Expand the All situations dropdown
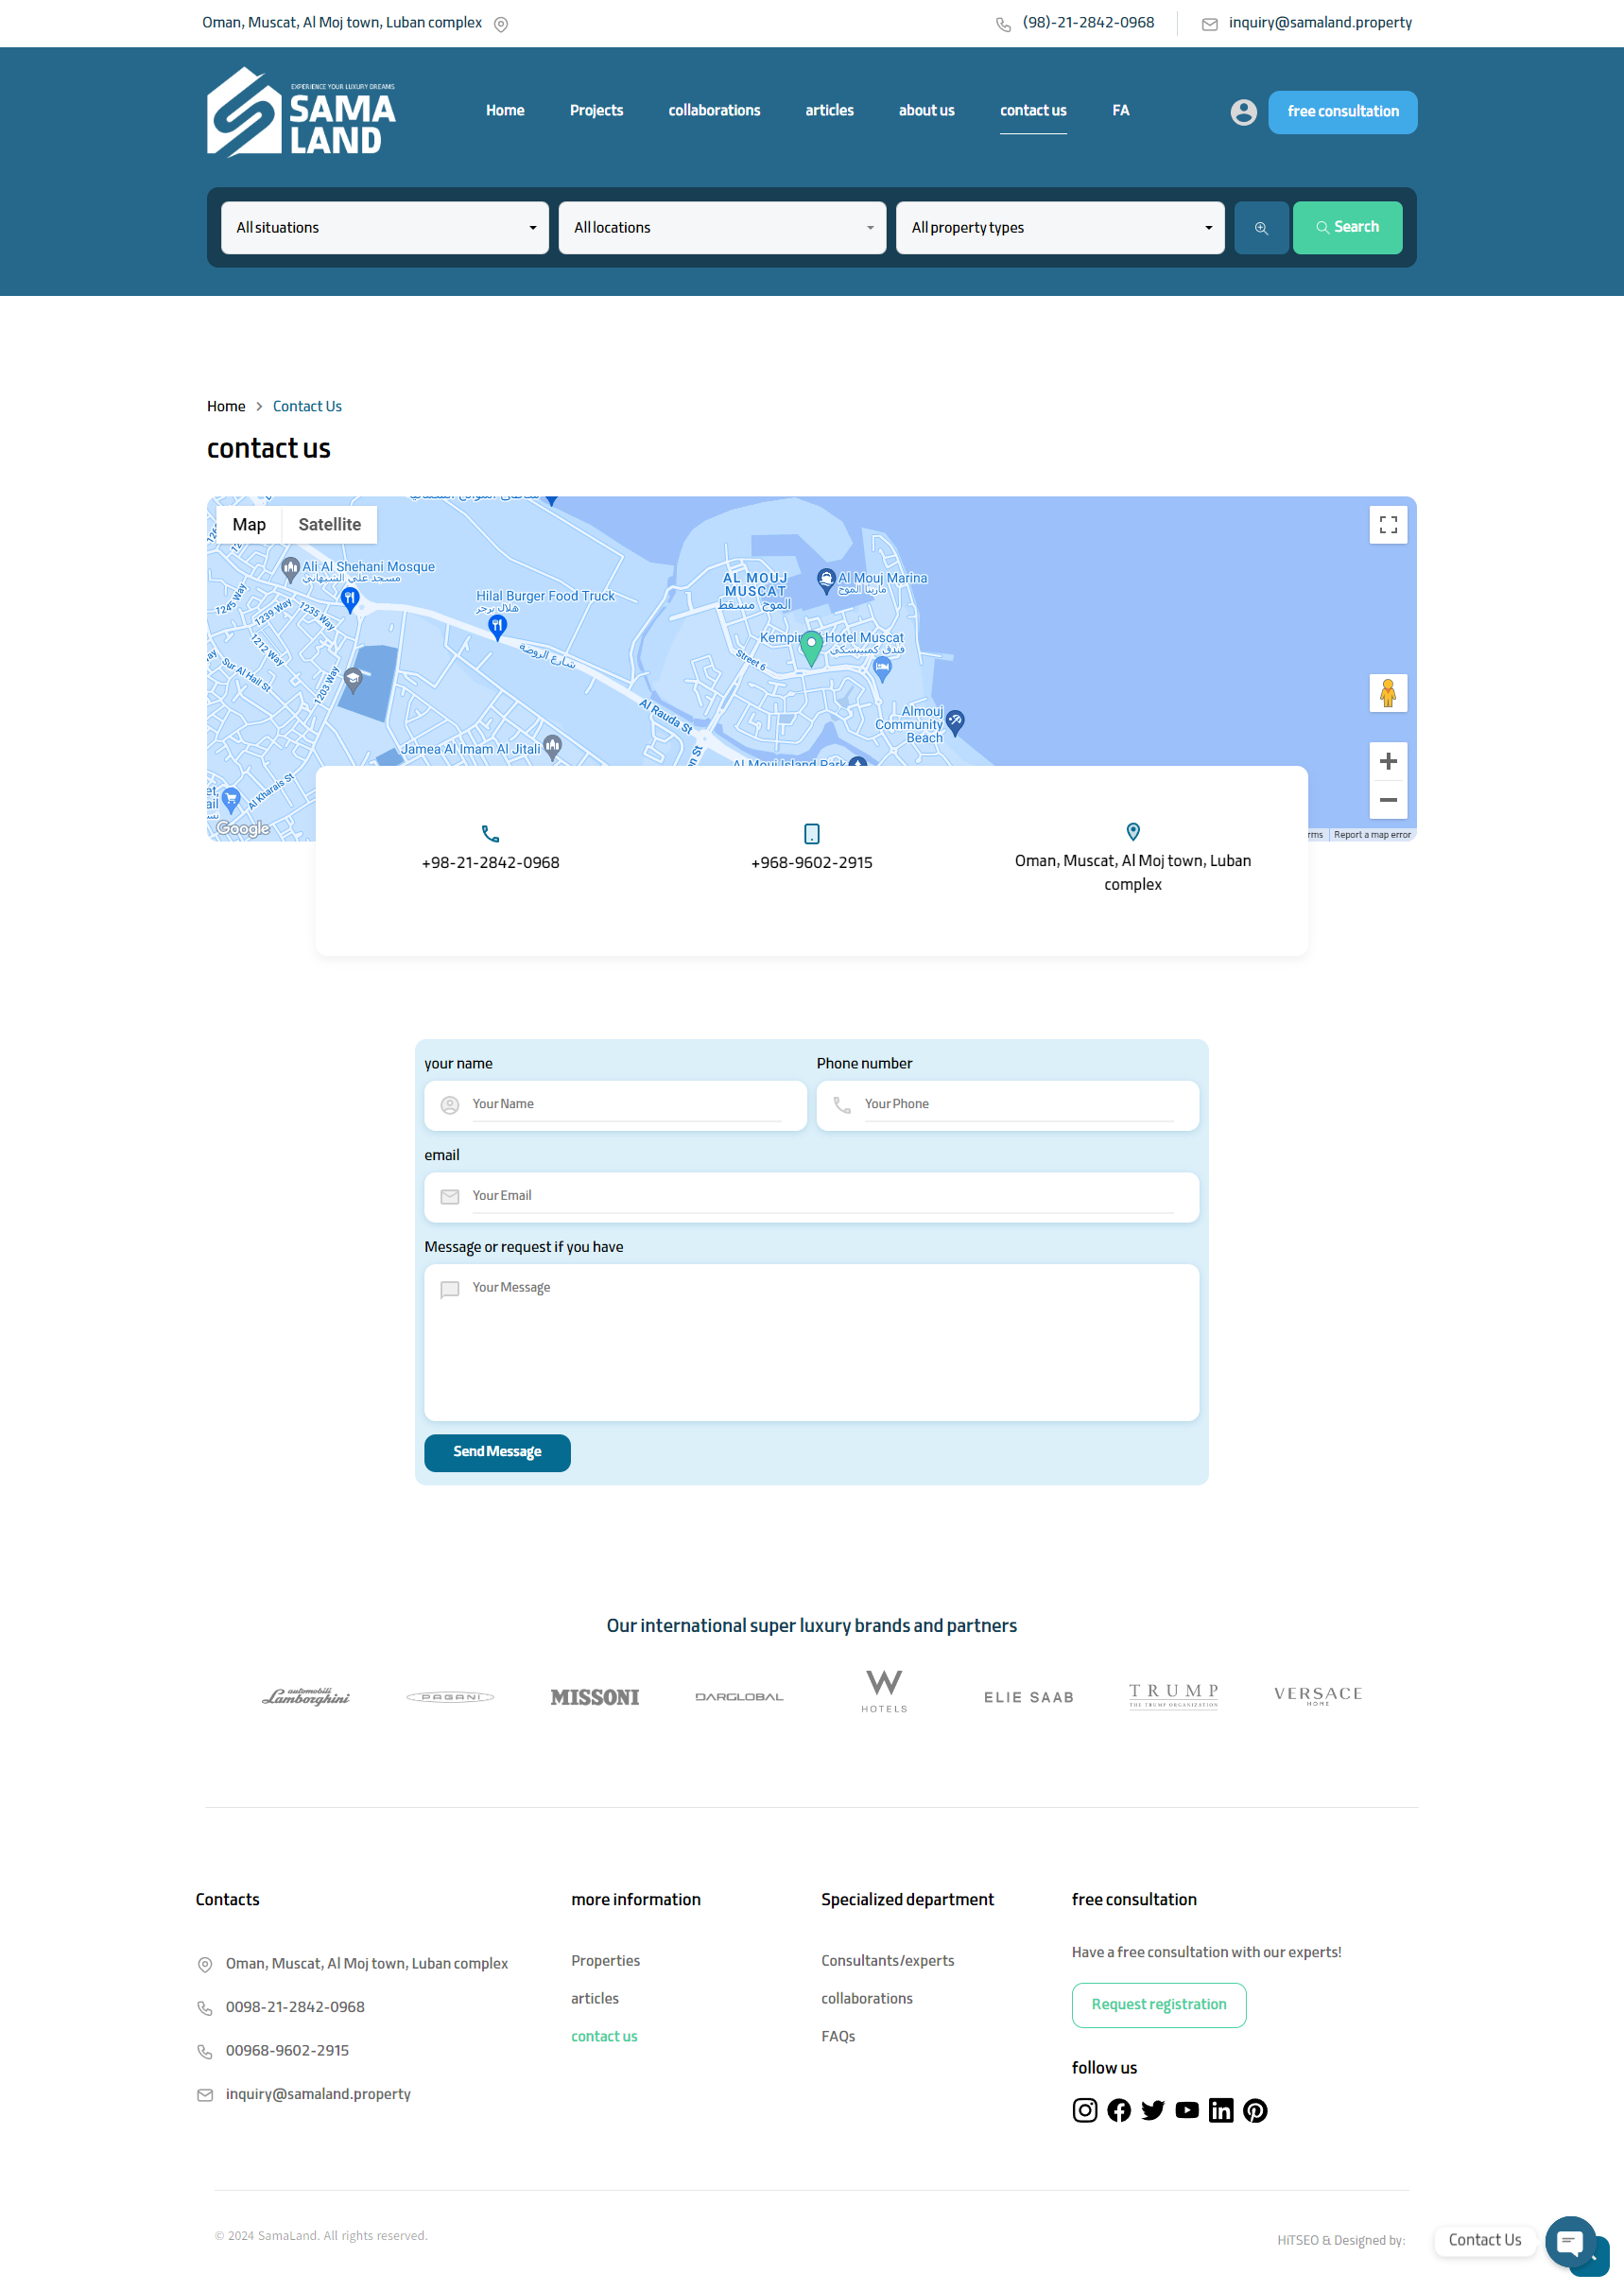 pyautogui.click(x=384, y=228)
